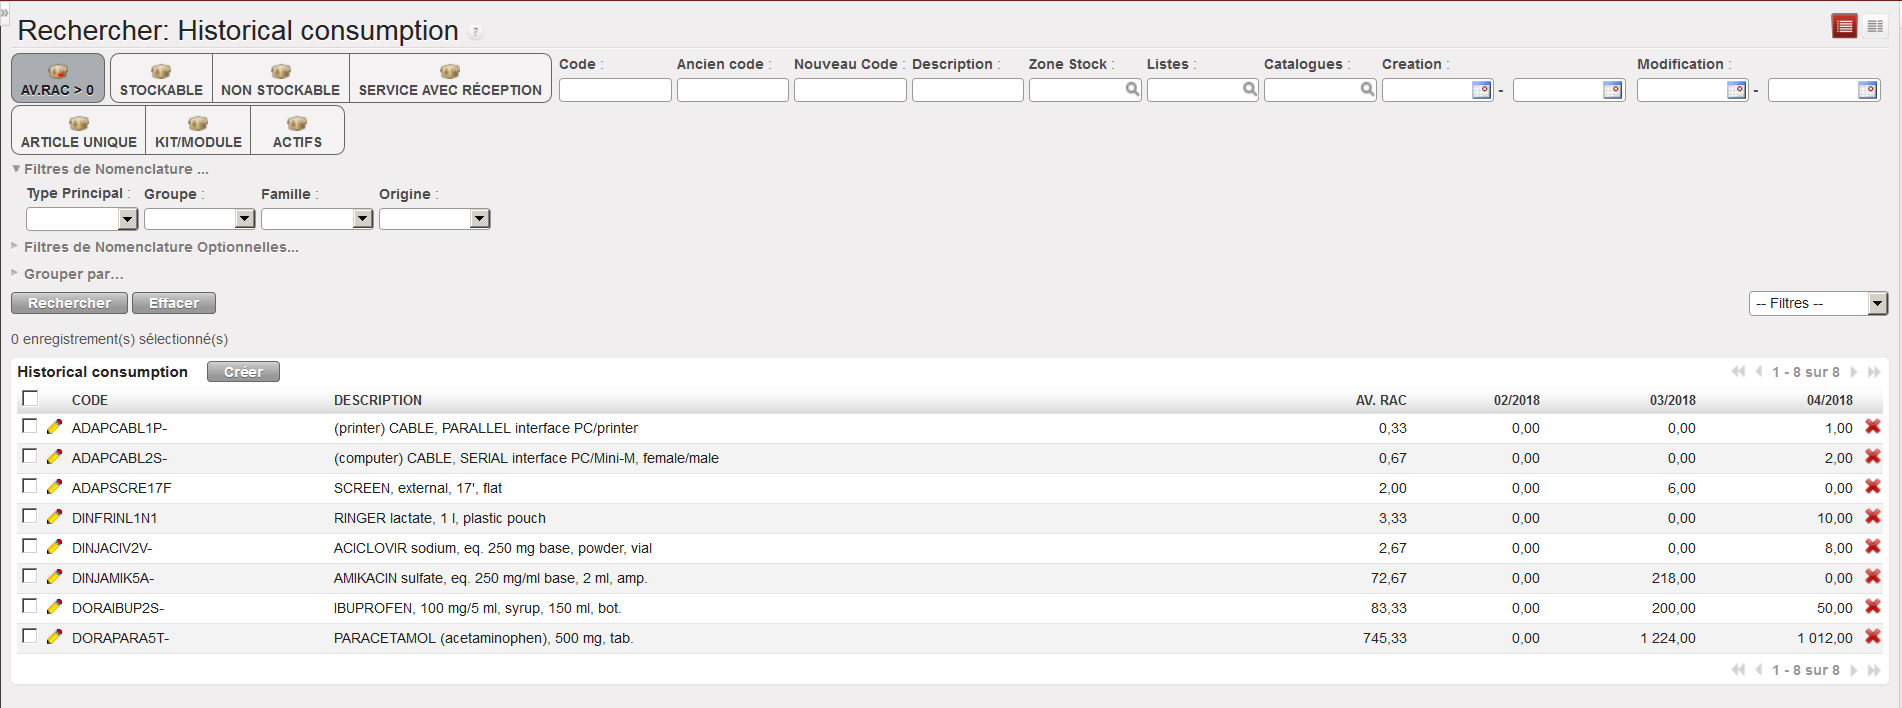Expand Filtres de Nomenclature Optionnelles section

click(160, 247)
